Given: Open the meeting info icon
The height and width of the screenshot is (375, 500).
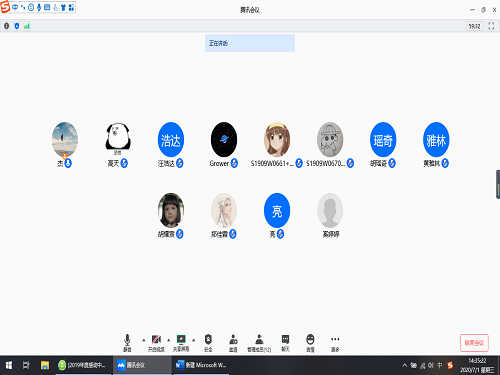Looking at the screenshot, I should [7, 26].
